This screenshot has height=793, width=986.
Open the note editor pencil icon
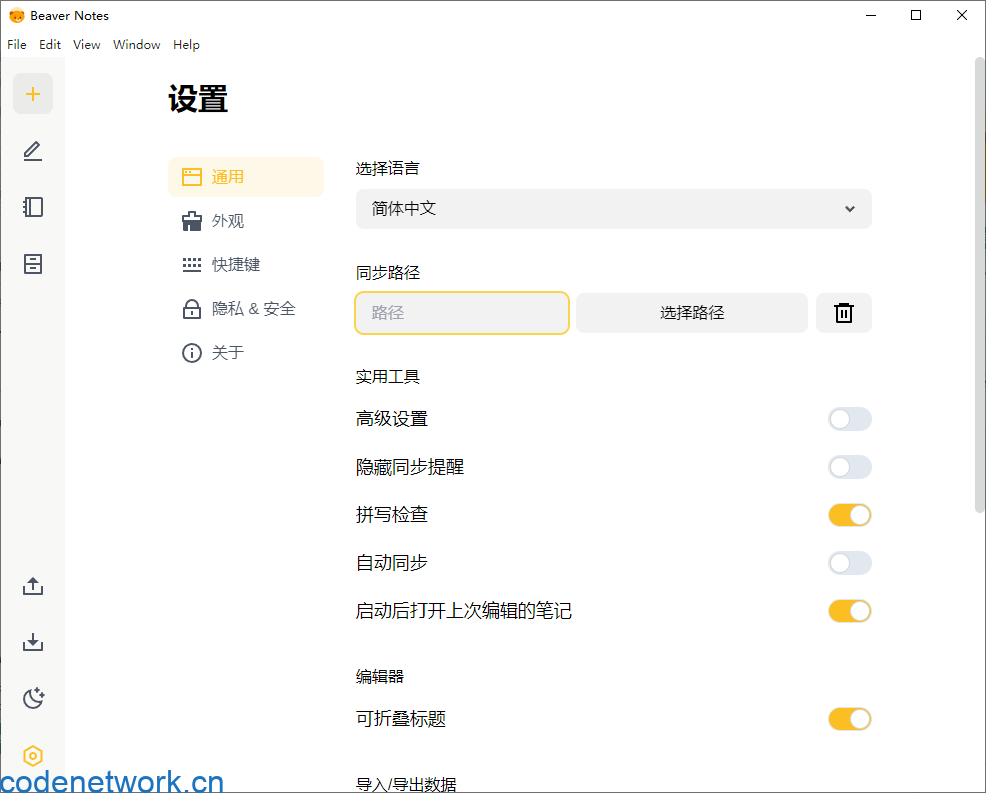33,151
